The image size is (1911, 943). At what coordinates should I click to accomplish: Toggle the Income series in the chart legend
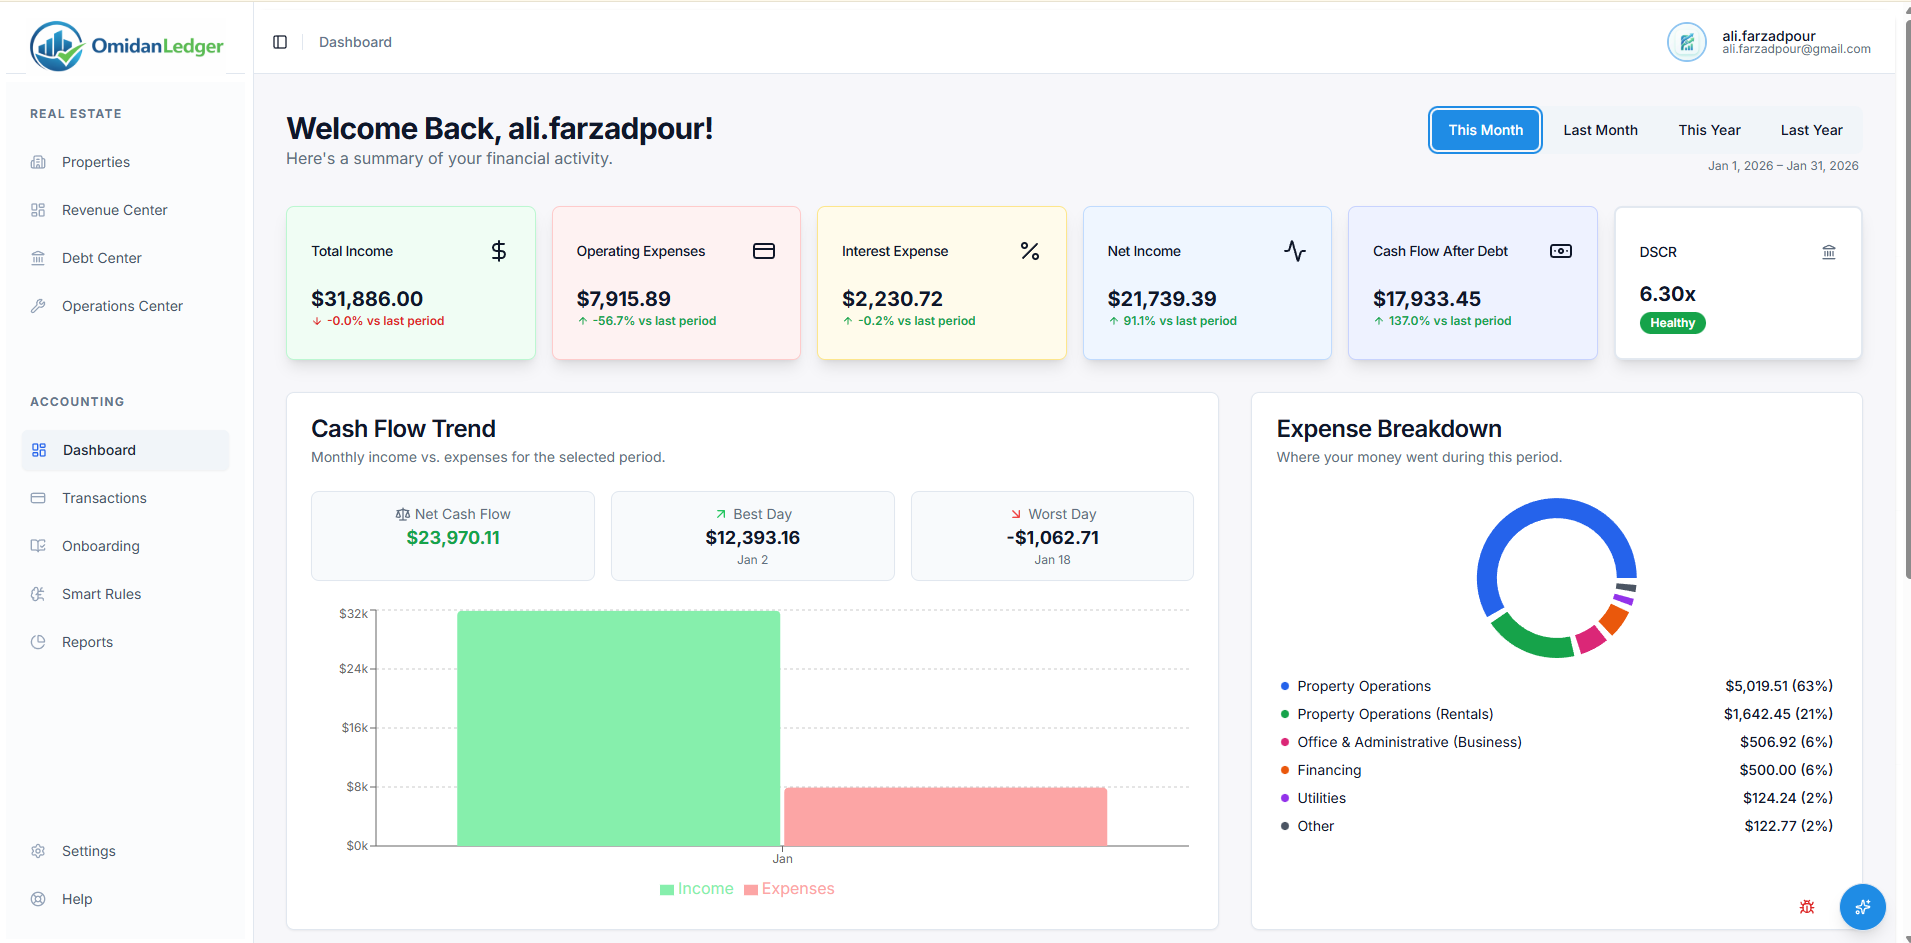tap(696, 888)
